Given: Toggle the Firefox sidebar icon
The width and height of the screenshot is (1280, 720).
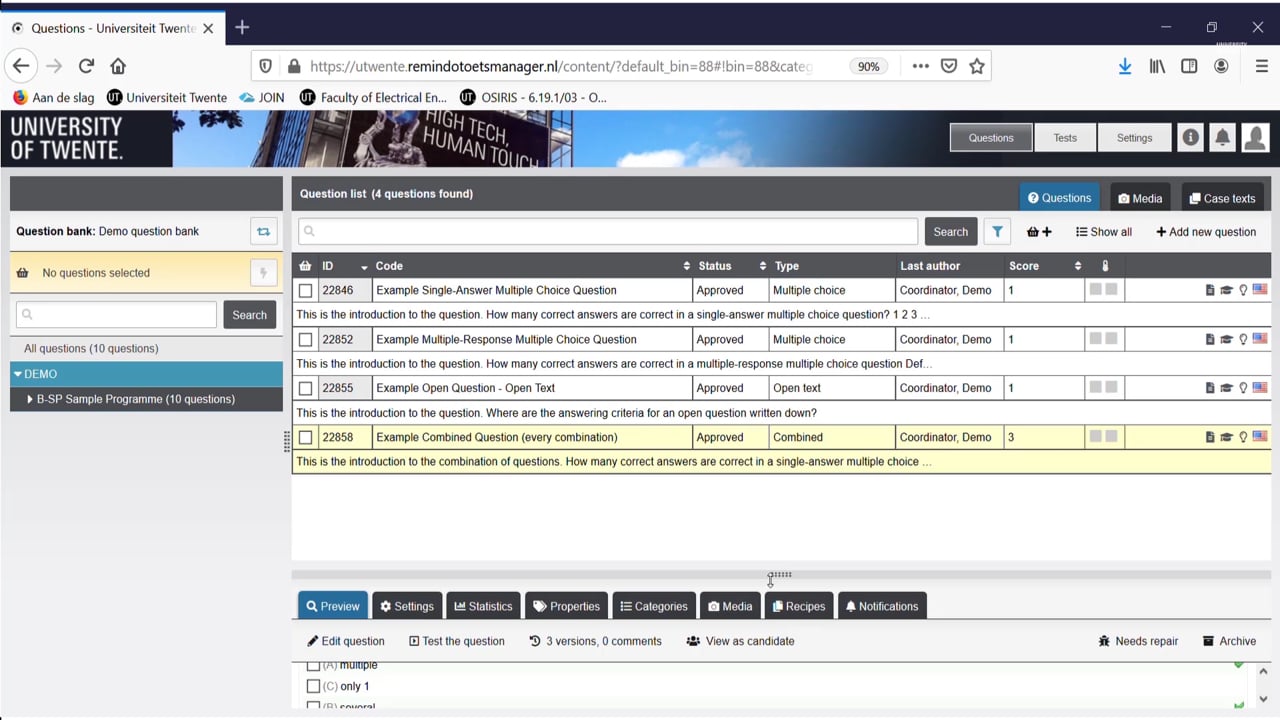Looking at the screenshot, I should click(1189, 66).
